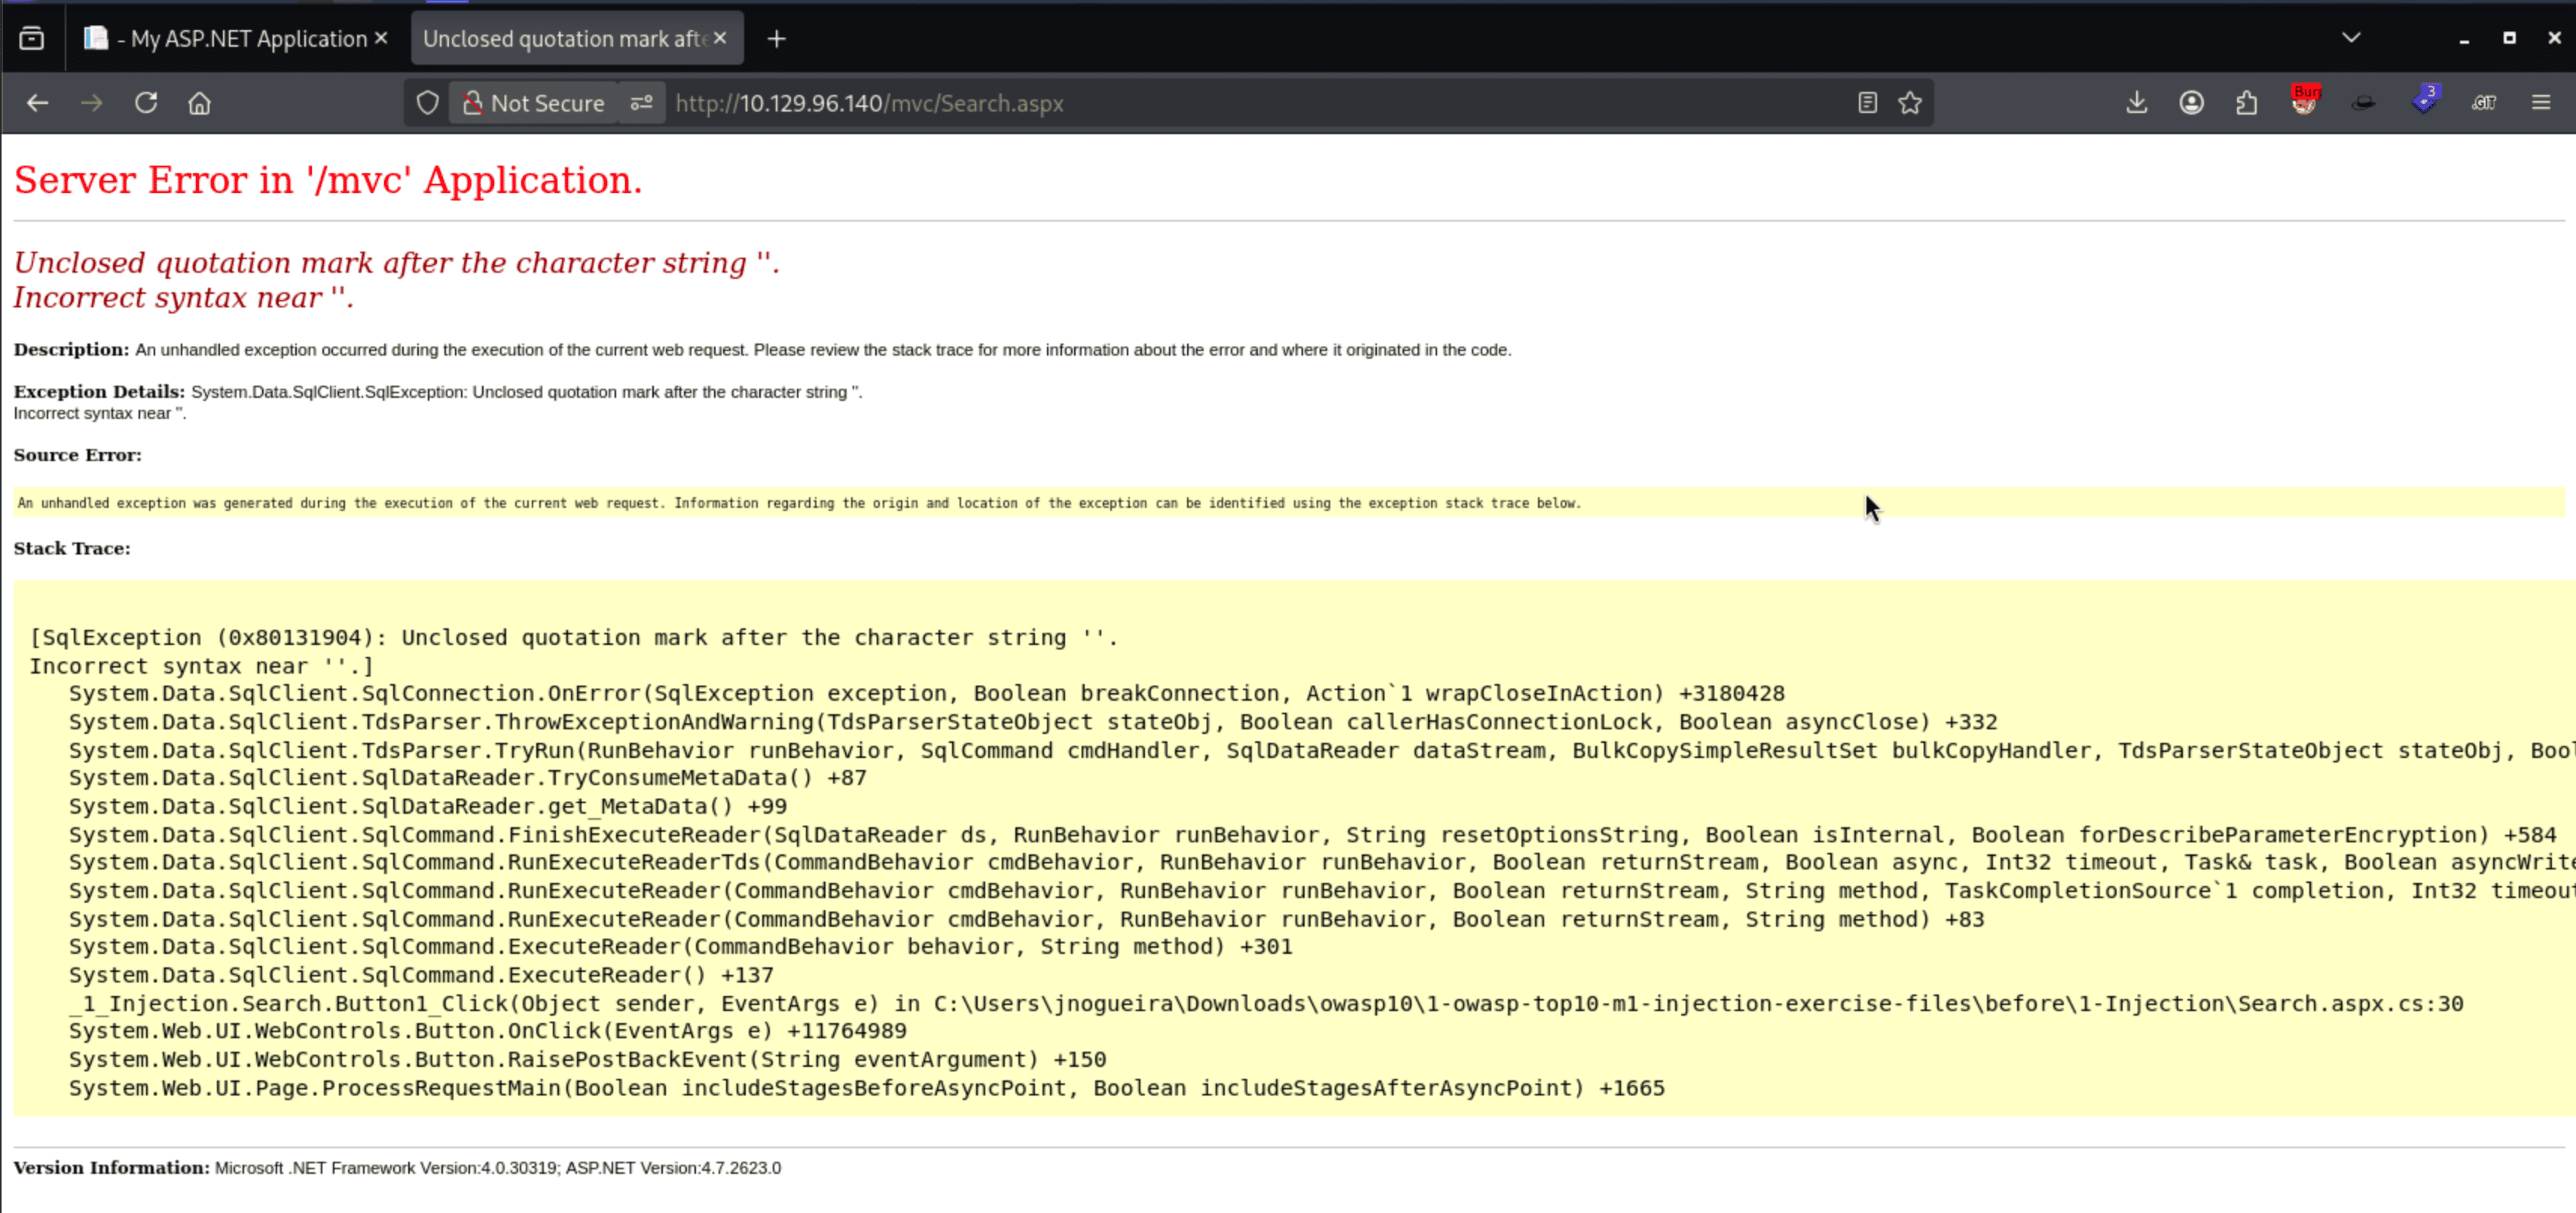2576x1213 pixels.
Task: Open site permissions icon in address bar
Action: point(641,103)
